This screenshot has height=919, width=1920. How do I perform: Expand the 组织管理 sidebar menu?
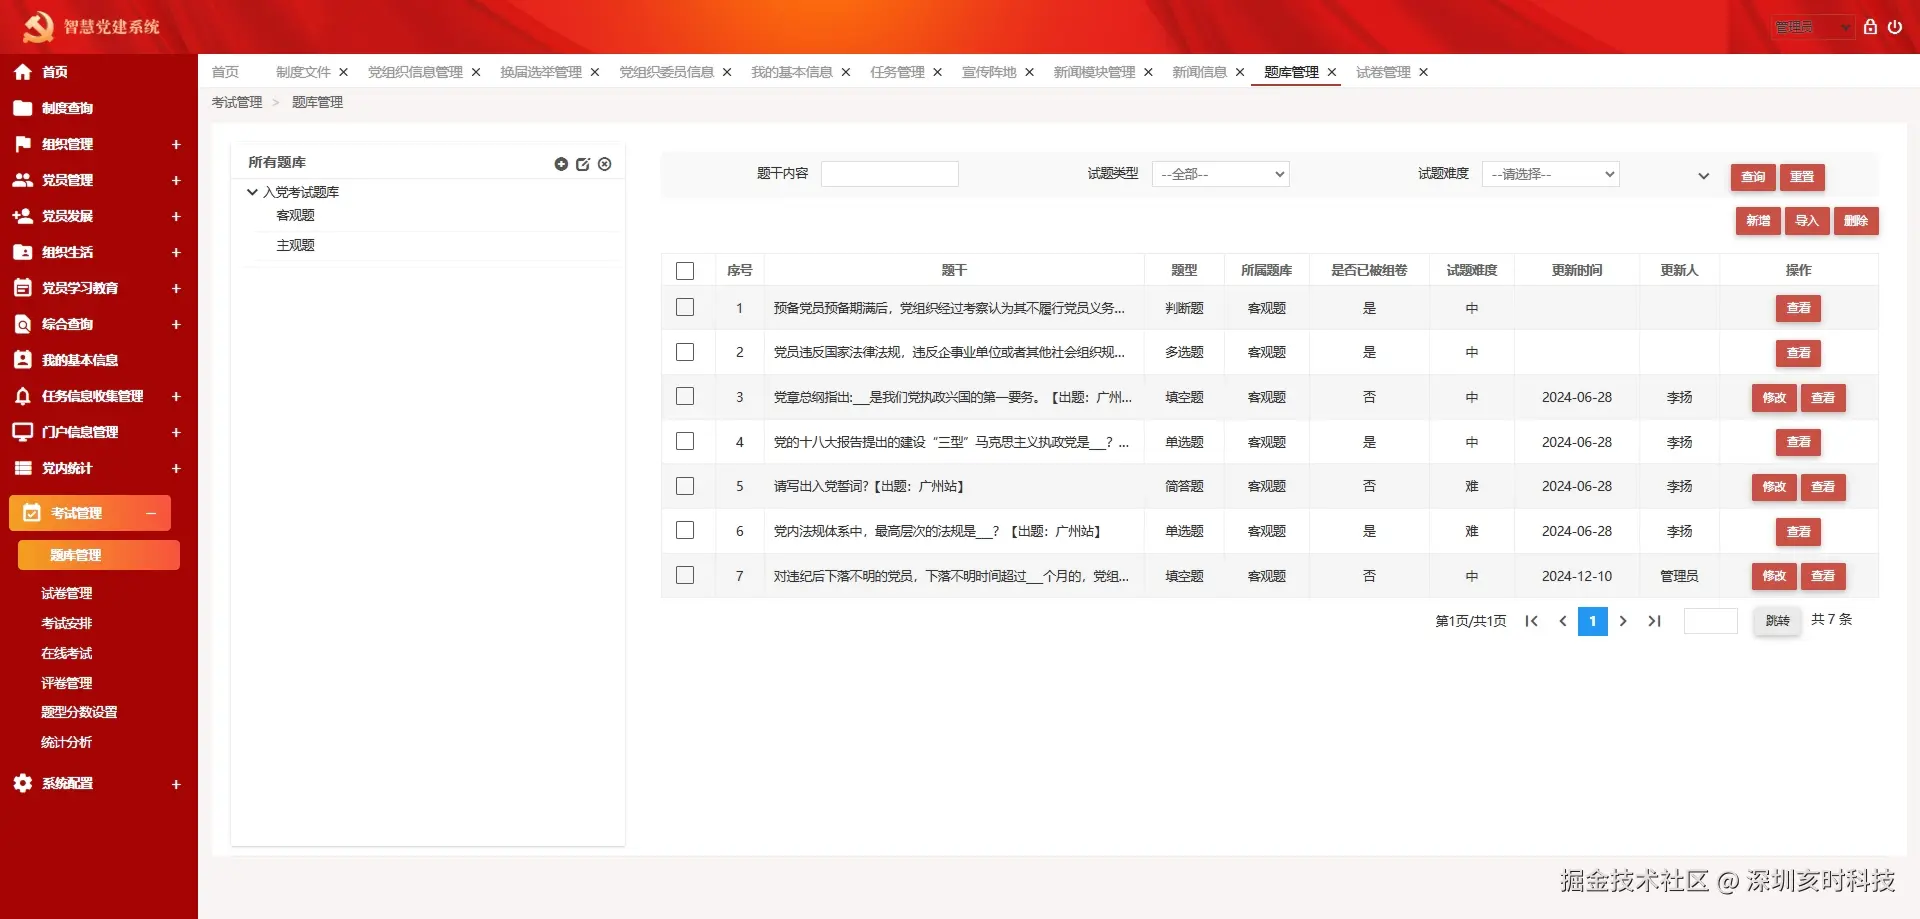(176, 144)
